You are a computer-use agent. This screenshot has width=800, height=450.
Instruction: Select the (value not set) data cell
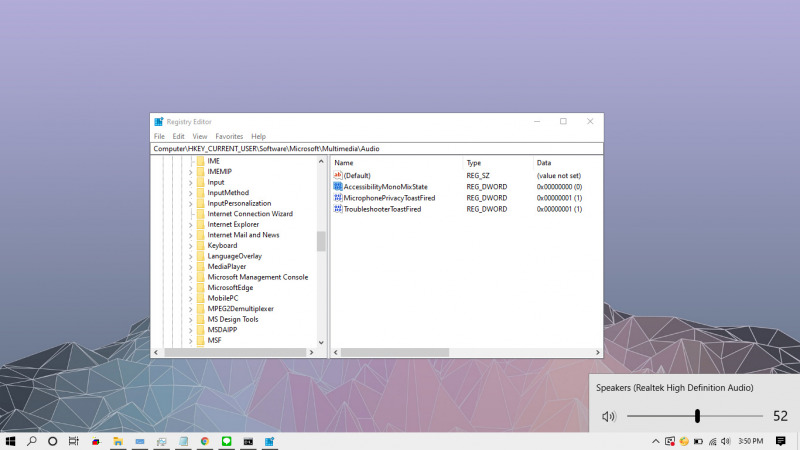(x=559, y=176)
